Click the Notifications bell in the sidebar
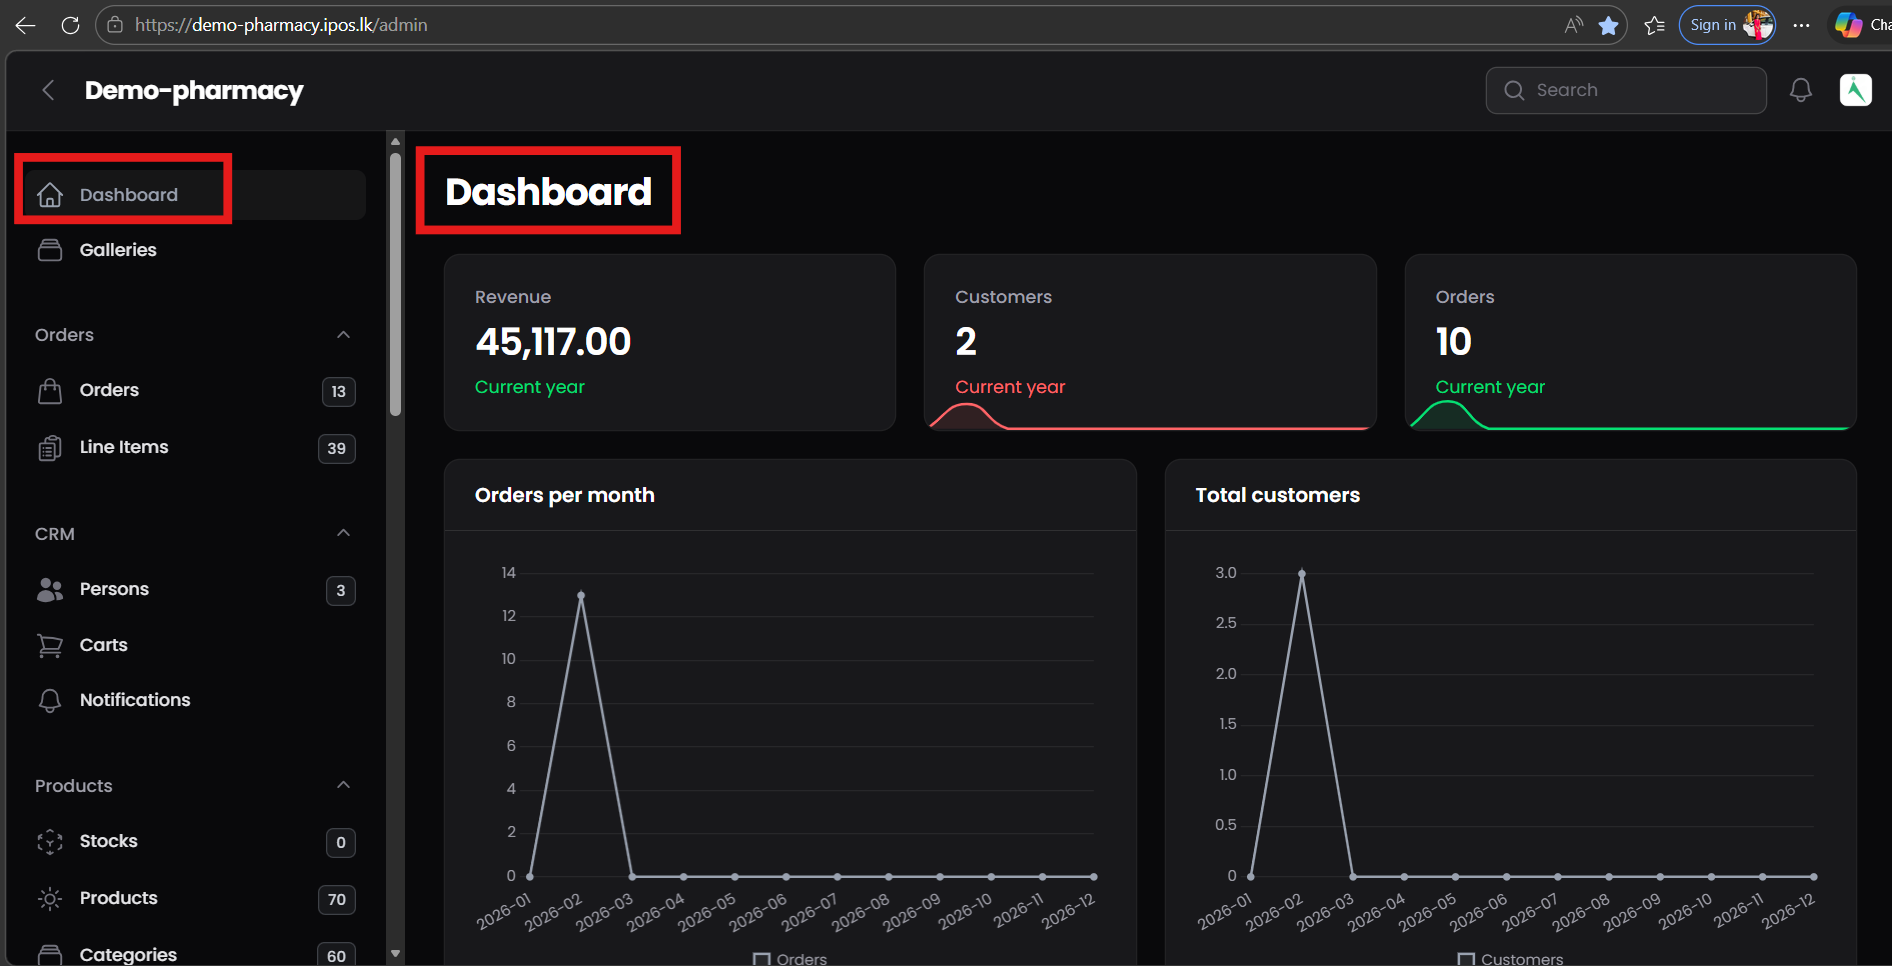This screenshot has height=966, width=1892. click(x=49, y=700)
